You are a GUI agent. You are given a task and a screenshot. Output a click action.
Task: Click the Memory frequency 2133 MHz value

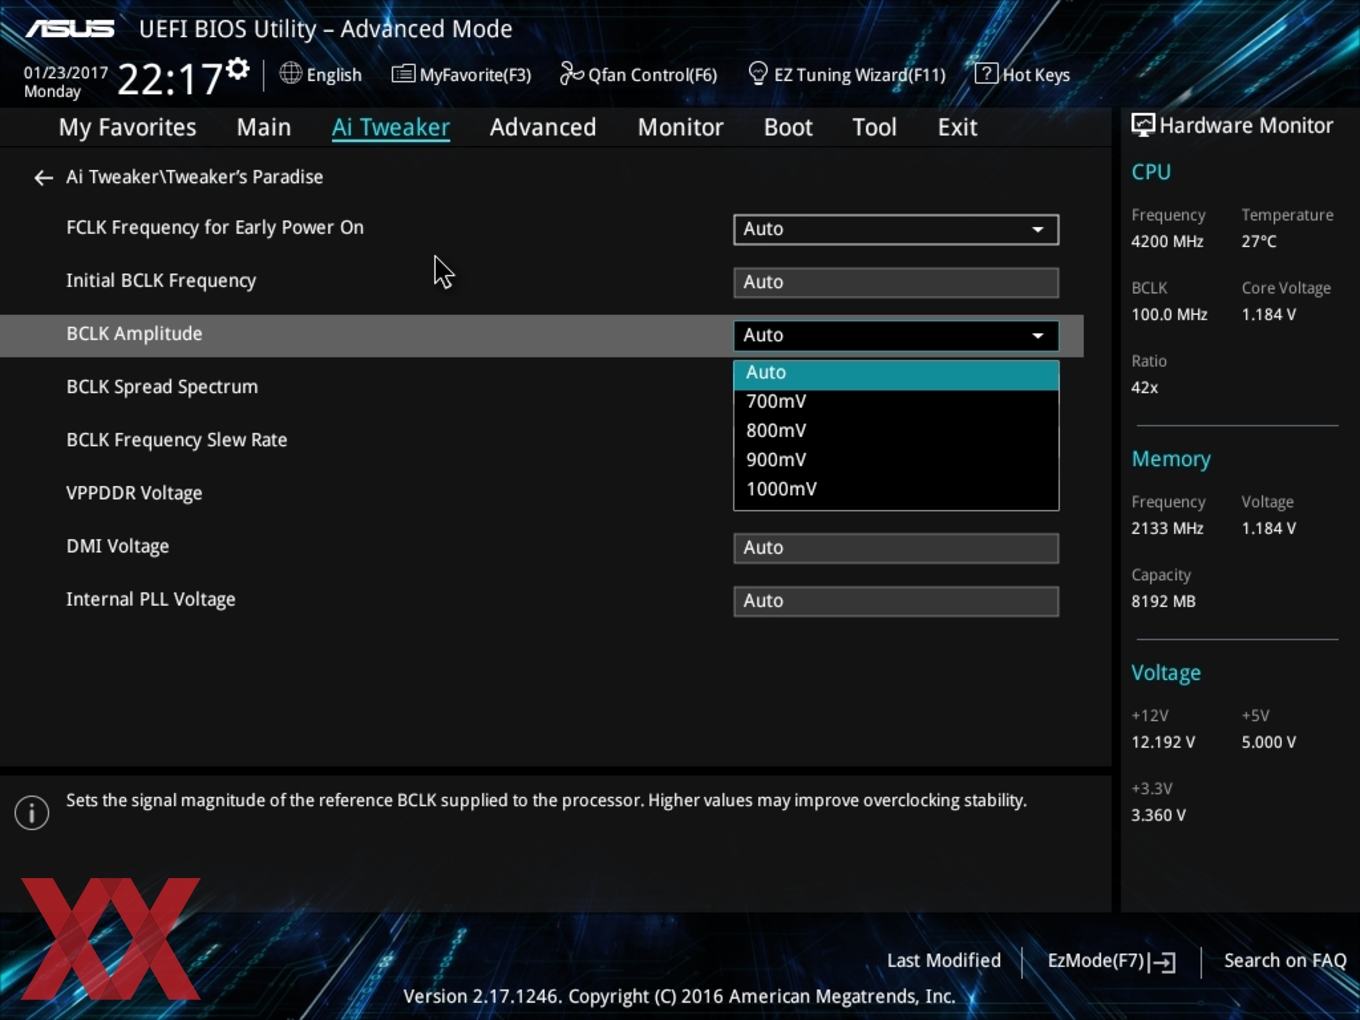pyautogui.click(x=1168, y=528)
